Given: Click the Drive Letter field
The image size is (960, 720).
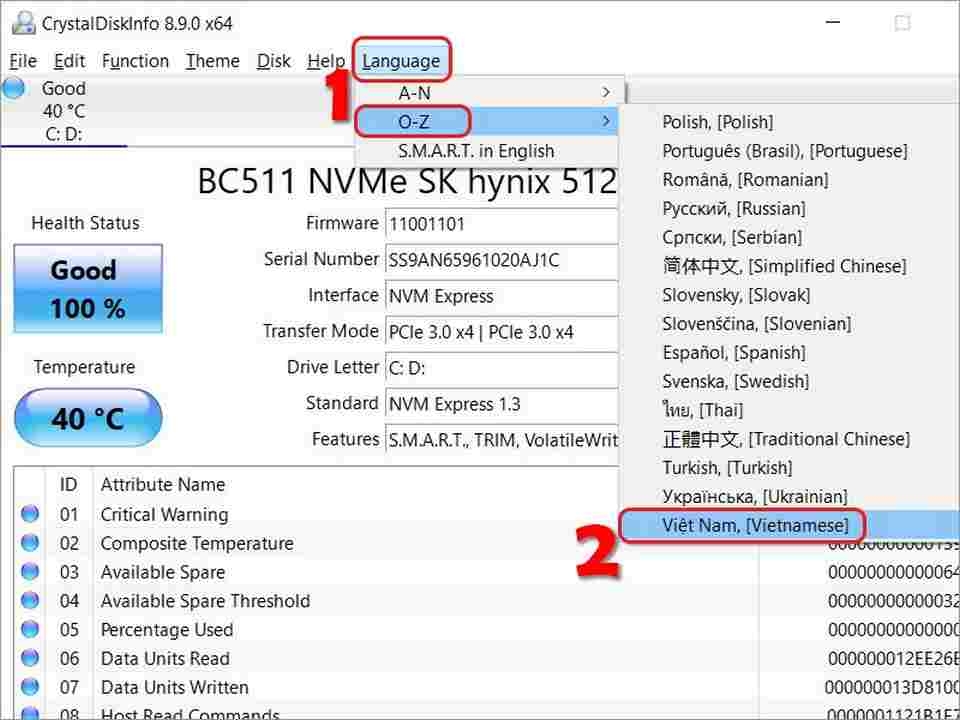Looking at the screenshot, I should pyautogui.click(x=501, y=368).
